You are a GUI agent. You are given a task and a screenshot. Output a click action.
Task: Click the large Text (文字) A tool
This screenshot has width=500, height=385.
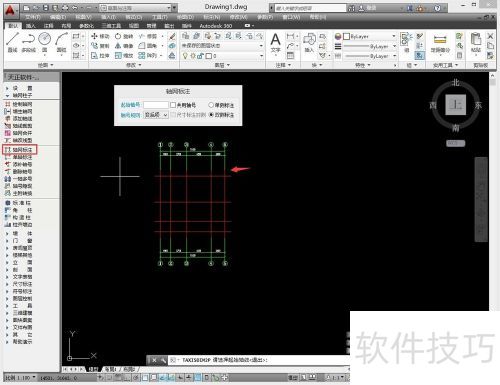[275, 43]
